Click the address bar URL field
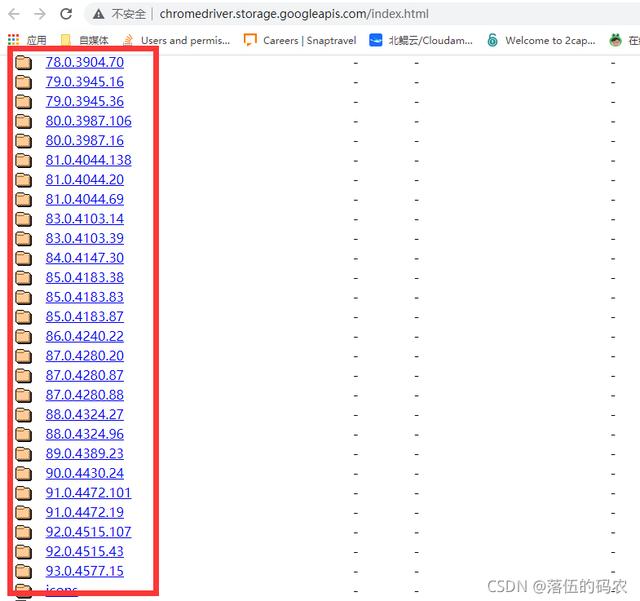 tap(294, 14)
